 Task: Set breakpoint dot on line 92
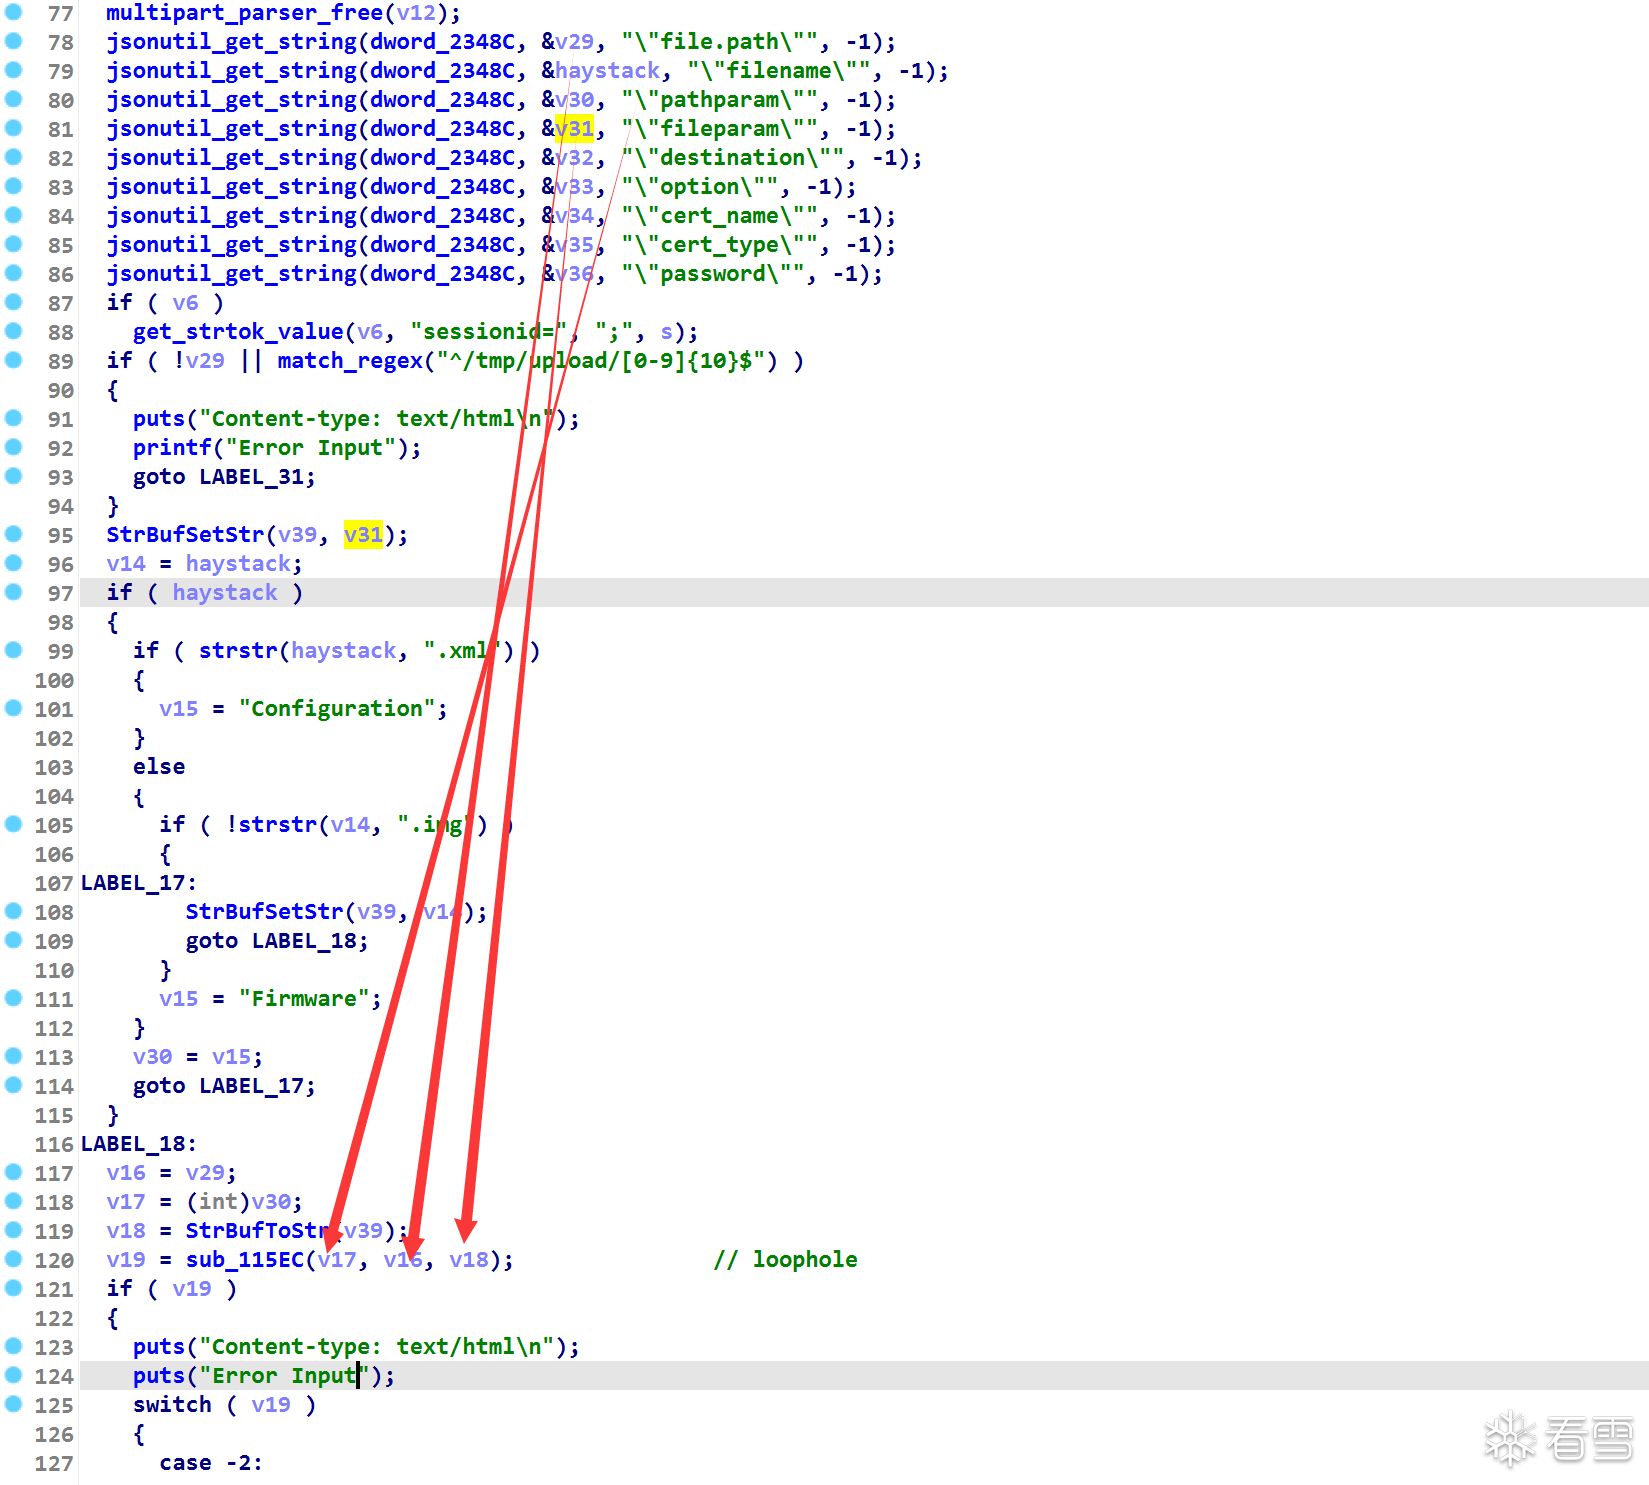tap(13, 447)
